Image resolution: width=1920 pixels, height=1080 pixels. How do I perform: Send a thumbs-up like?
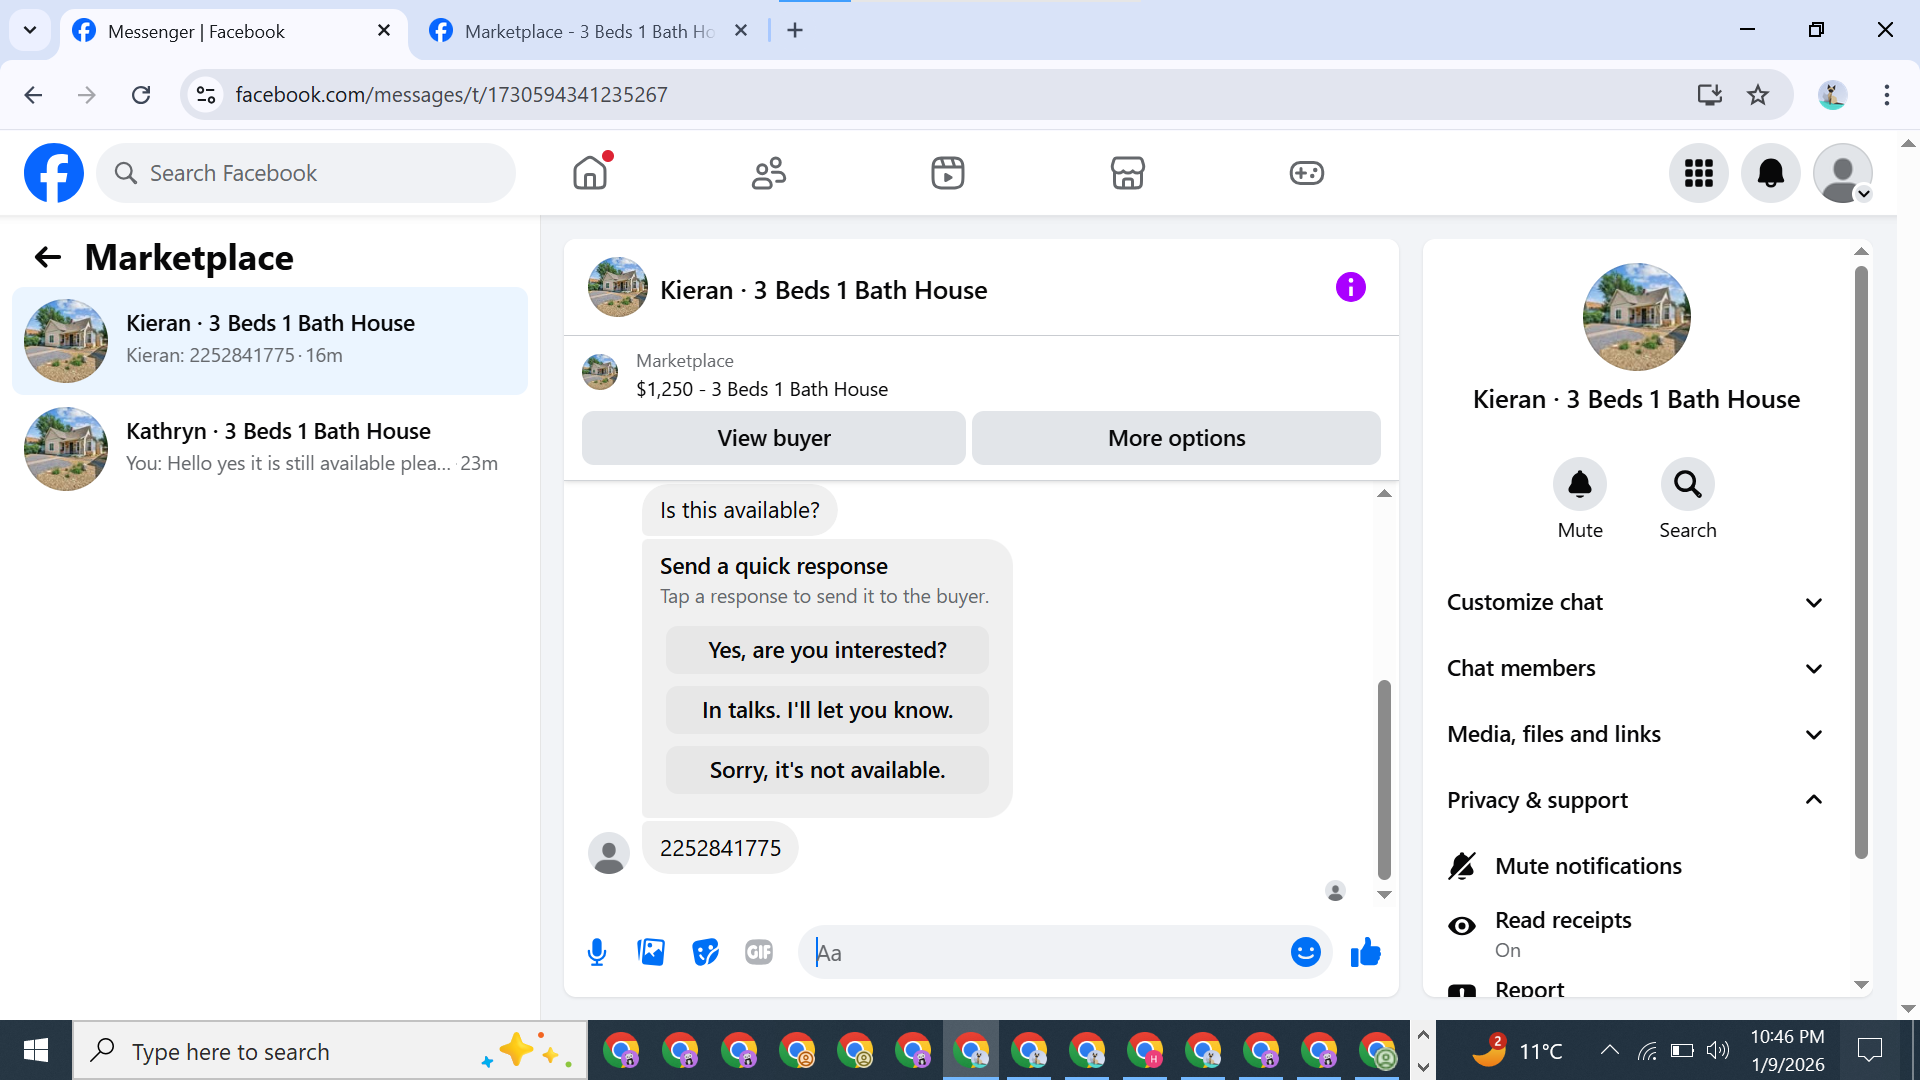pos(1365,952)
